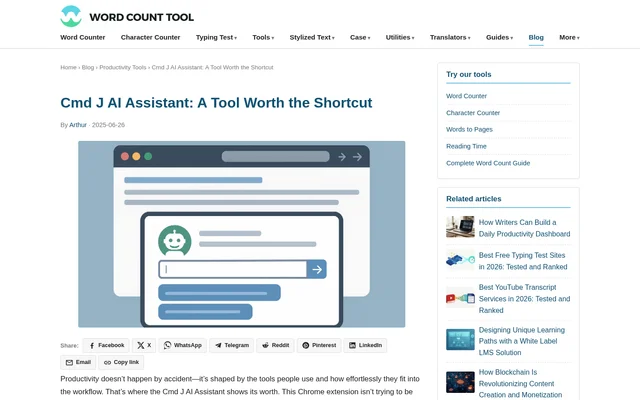Open Stylized Text dropdown
The image size is (640, 400).
(x=312, y=37)
